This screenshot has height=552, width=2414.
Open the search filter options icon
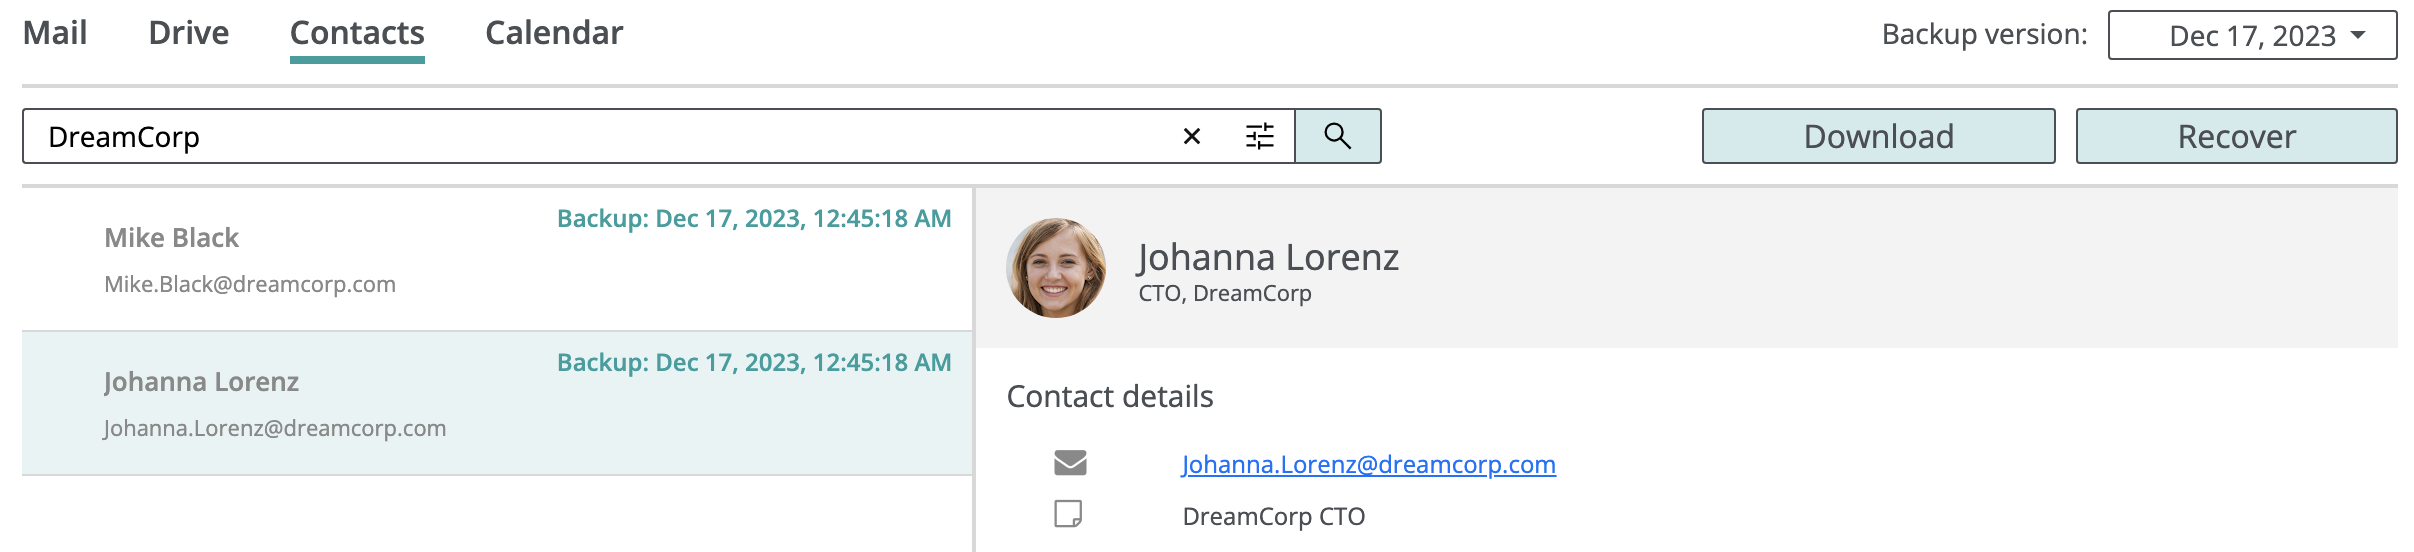coord(1260,136)
